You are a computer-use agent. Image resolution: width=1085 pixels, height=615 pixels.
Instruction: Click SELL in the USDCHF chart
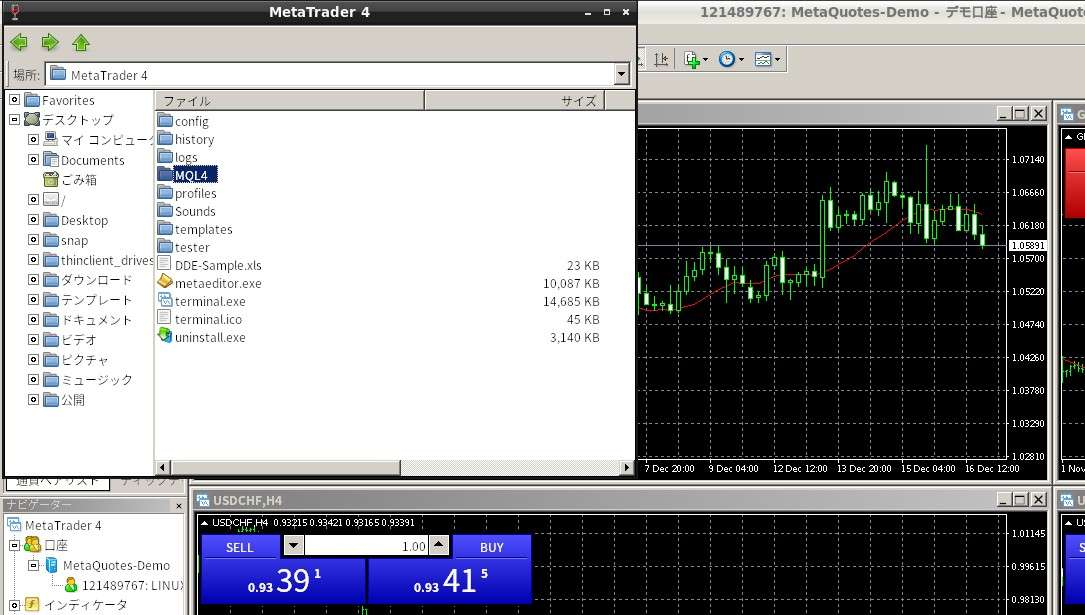click(x=239, y=547)
